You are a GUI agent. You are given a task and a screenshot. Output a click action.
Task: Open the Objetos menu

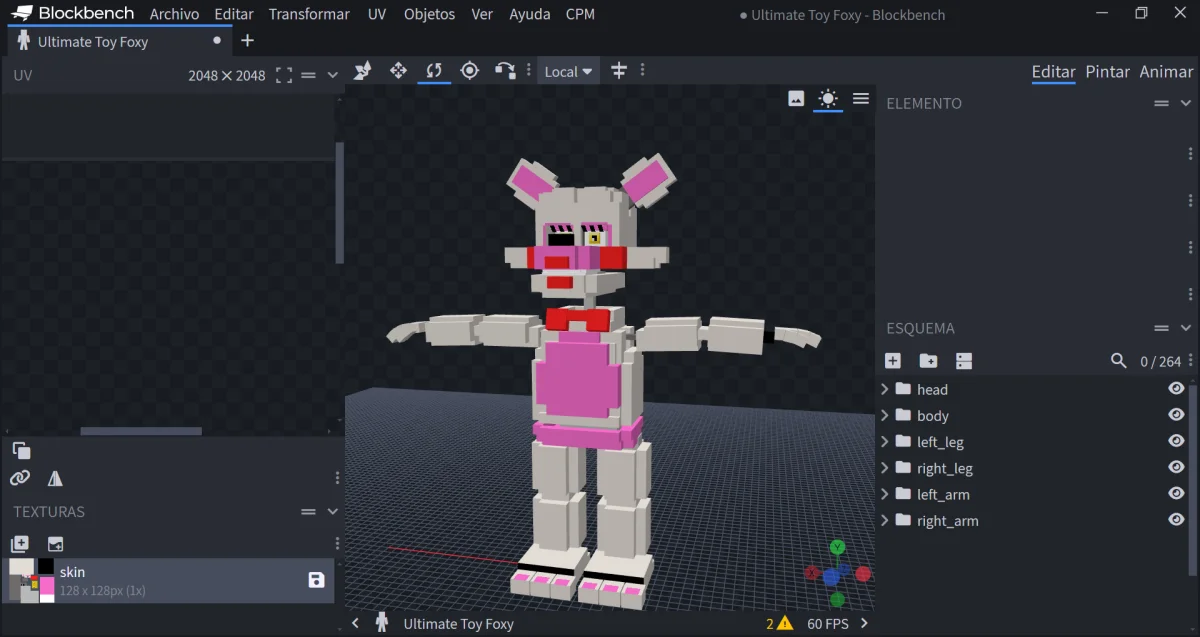click(429, 14)
